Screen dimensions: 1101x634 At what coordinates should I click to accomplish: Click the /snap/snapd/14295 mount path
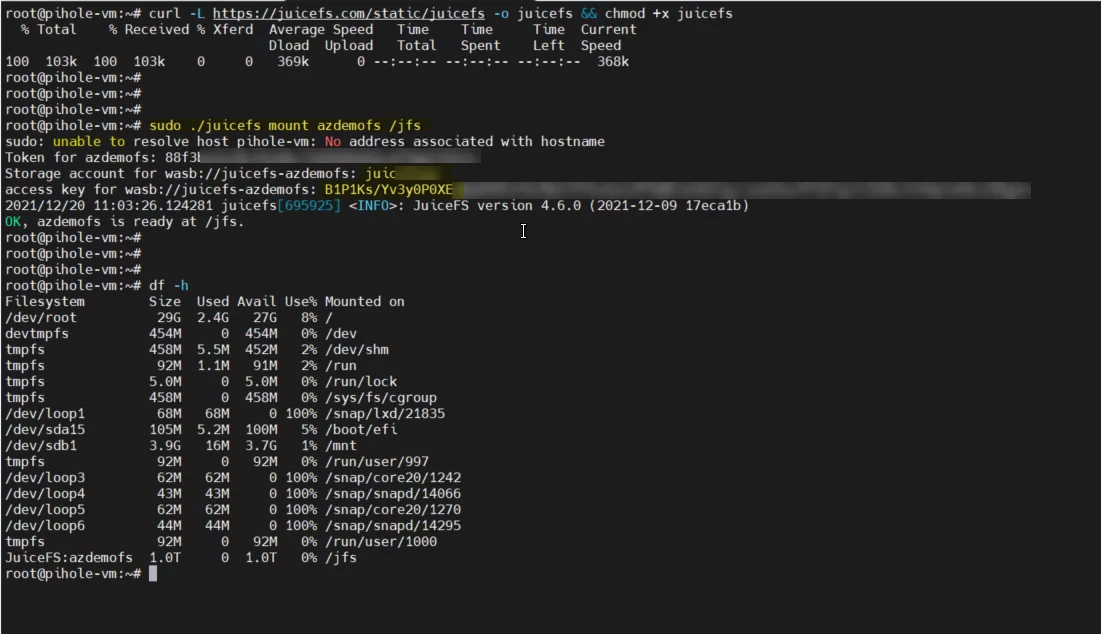393,526
